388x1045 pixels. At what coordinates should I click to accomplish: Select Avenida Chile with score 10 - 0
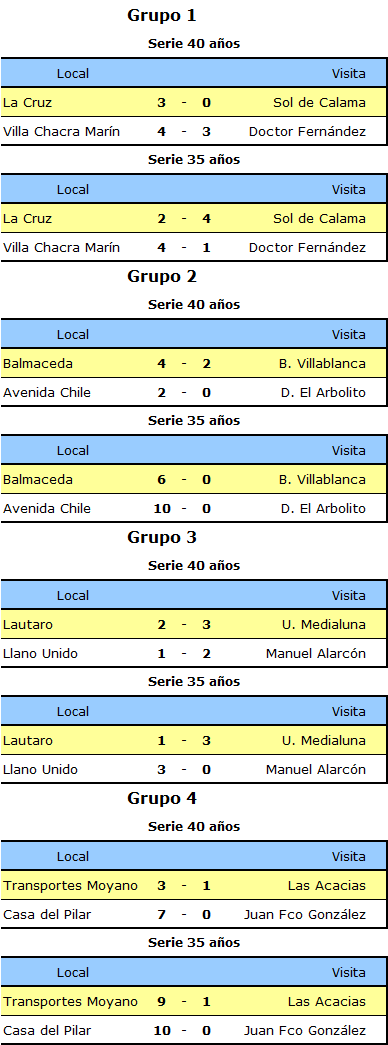coord(47,509)
